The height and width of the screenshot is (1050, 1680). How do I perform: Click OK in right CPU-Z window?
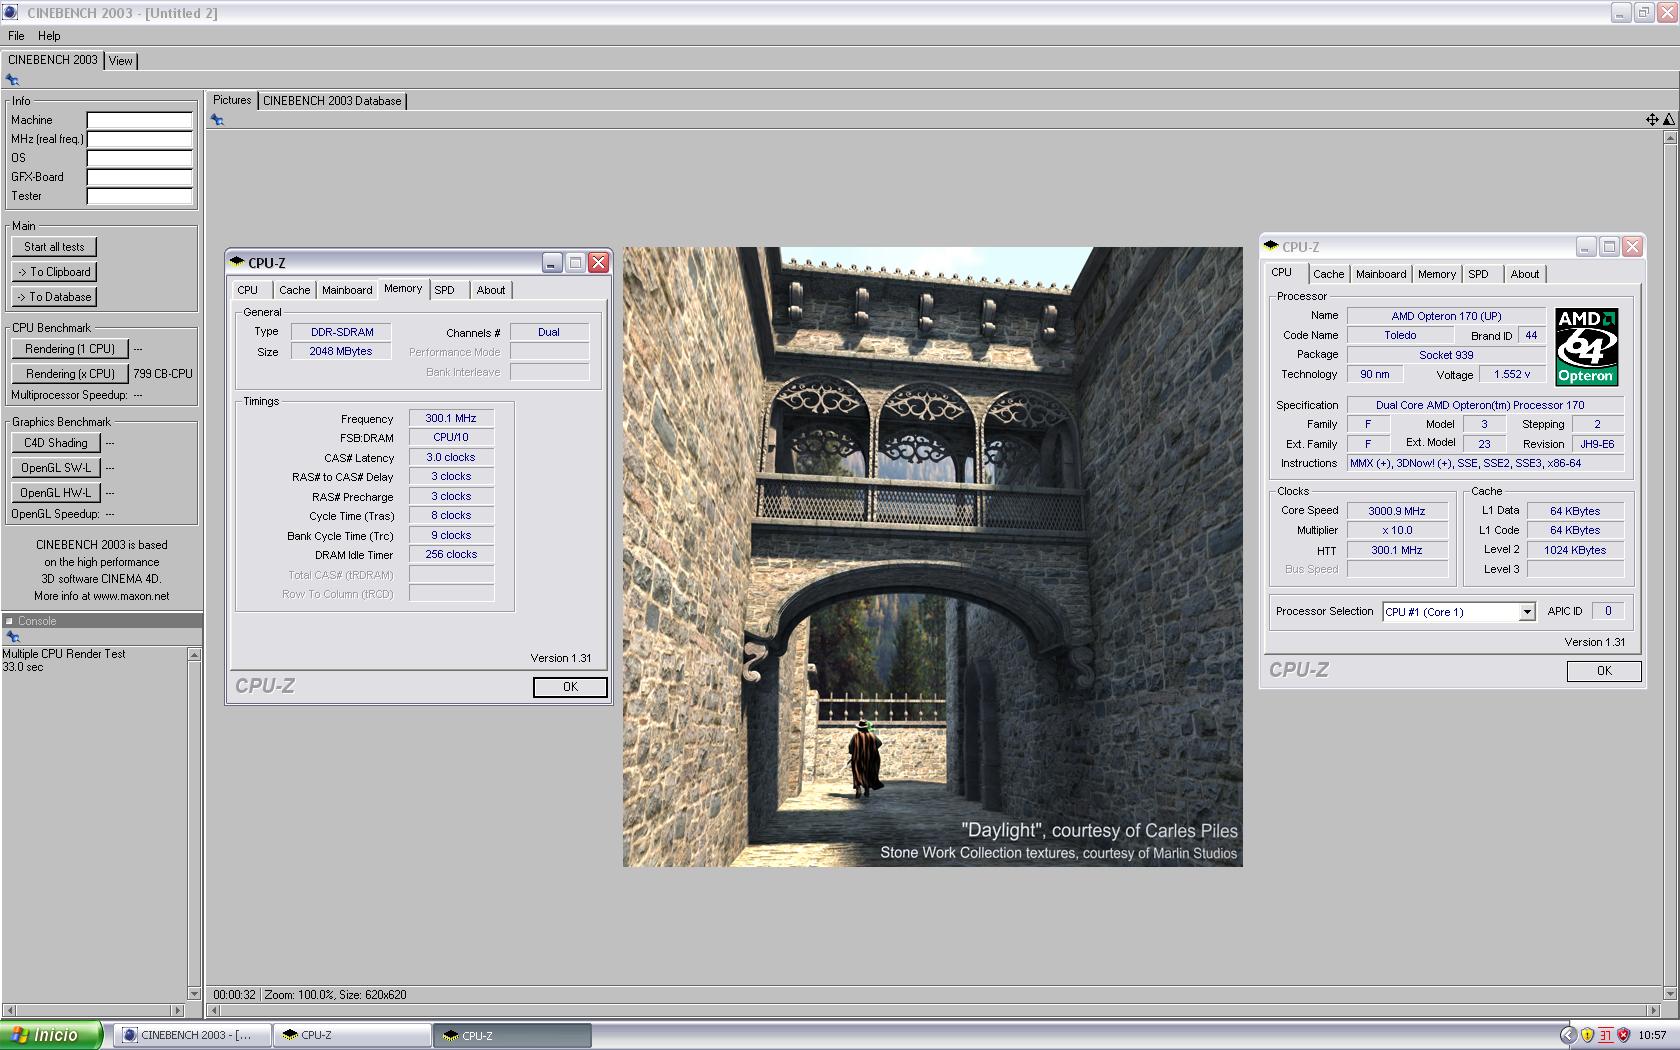click(1604, 671)
